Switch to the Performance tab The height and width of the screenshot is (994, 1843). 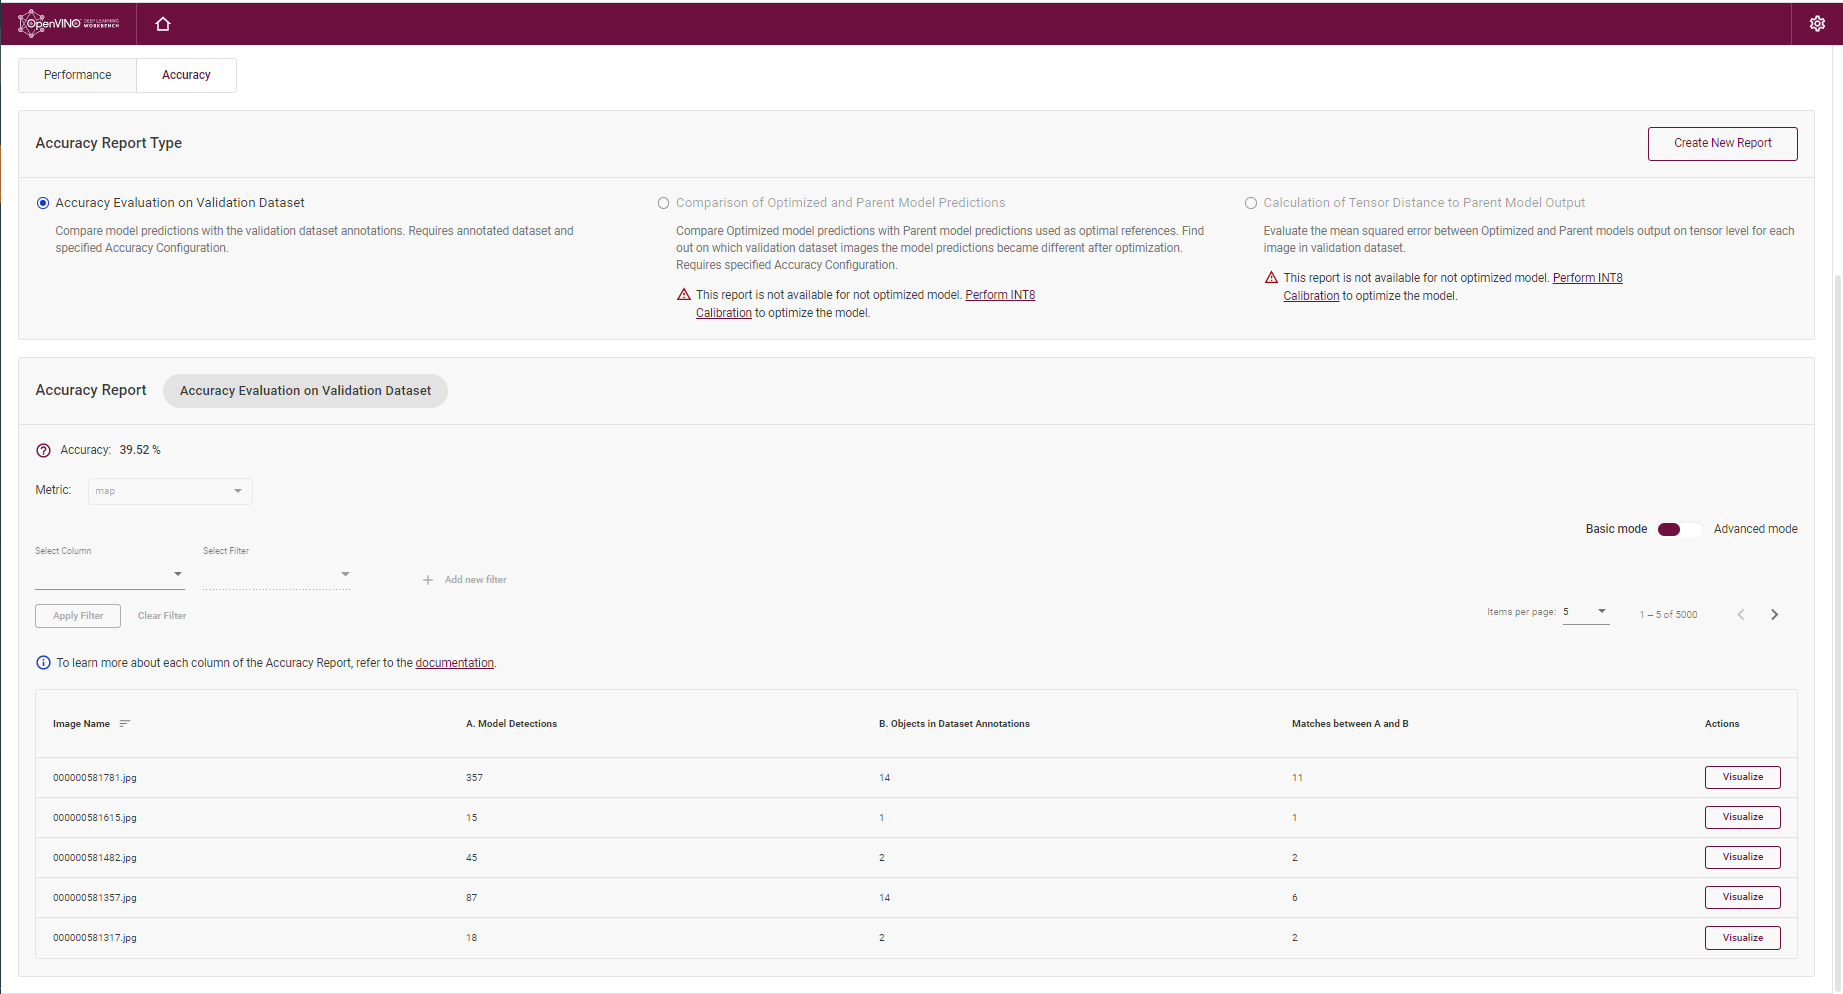tap(77, 74)
